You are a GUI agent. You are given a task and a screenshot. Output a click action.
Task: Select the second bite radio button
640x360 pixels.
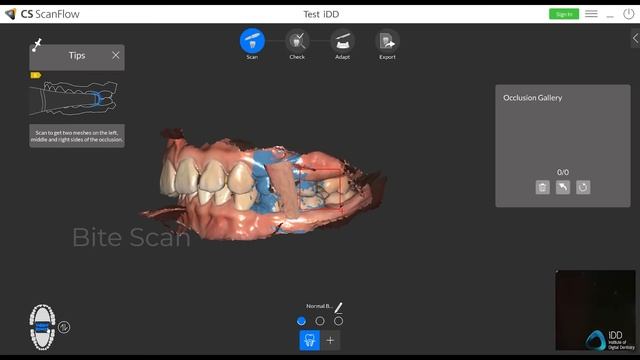tap(320, 321)
